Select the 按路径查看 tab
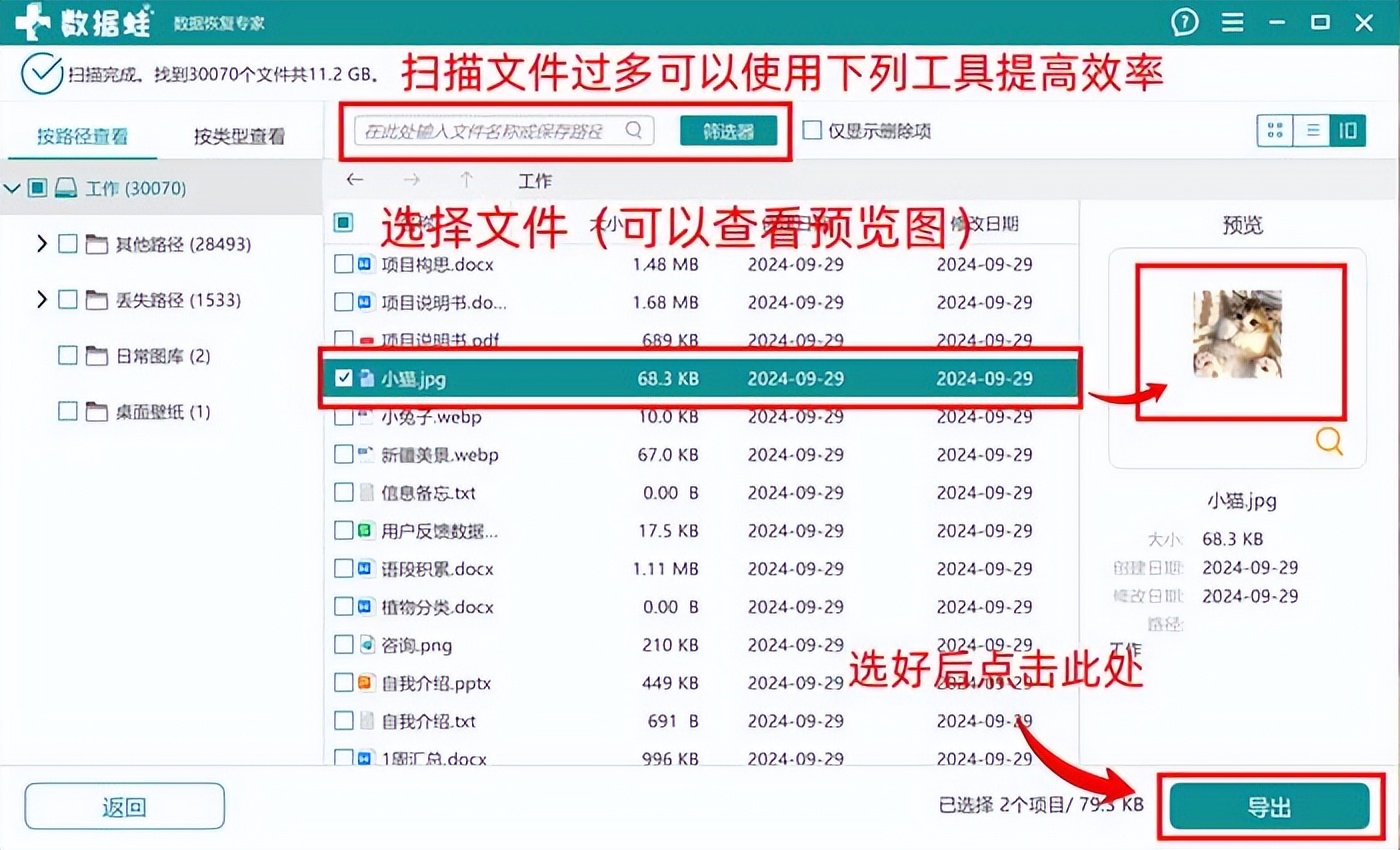The height and width of the screenshot is (850, 1400). tap(83, 137)
